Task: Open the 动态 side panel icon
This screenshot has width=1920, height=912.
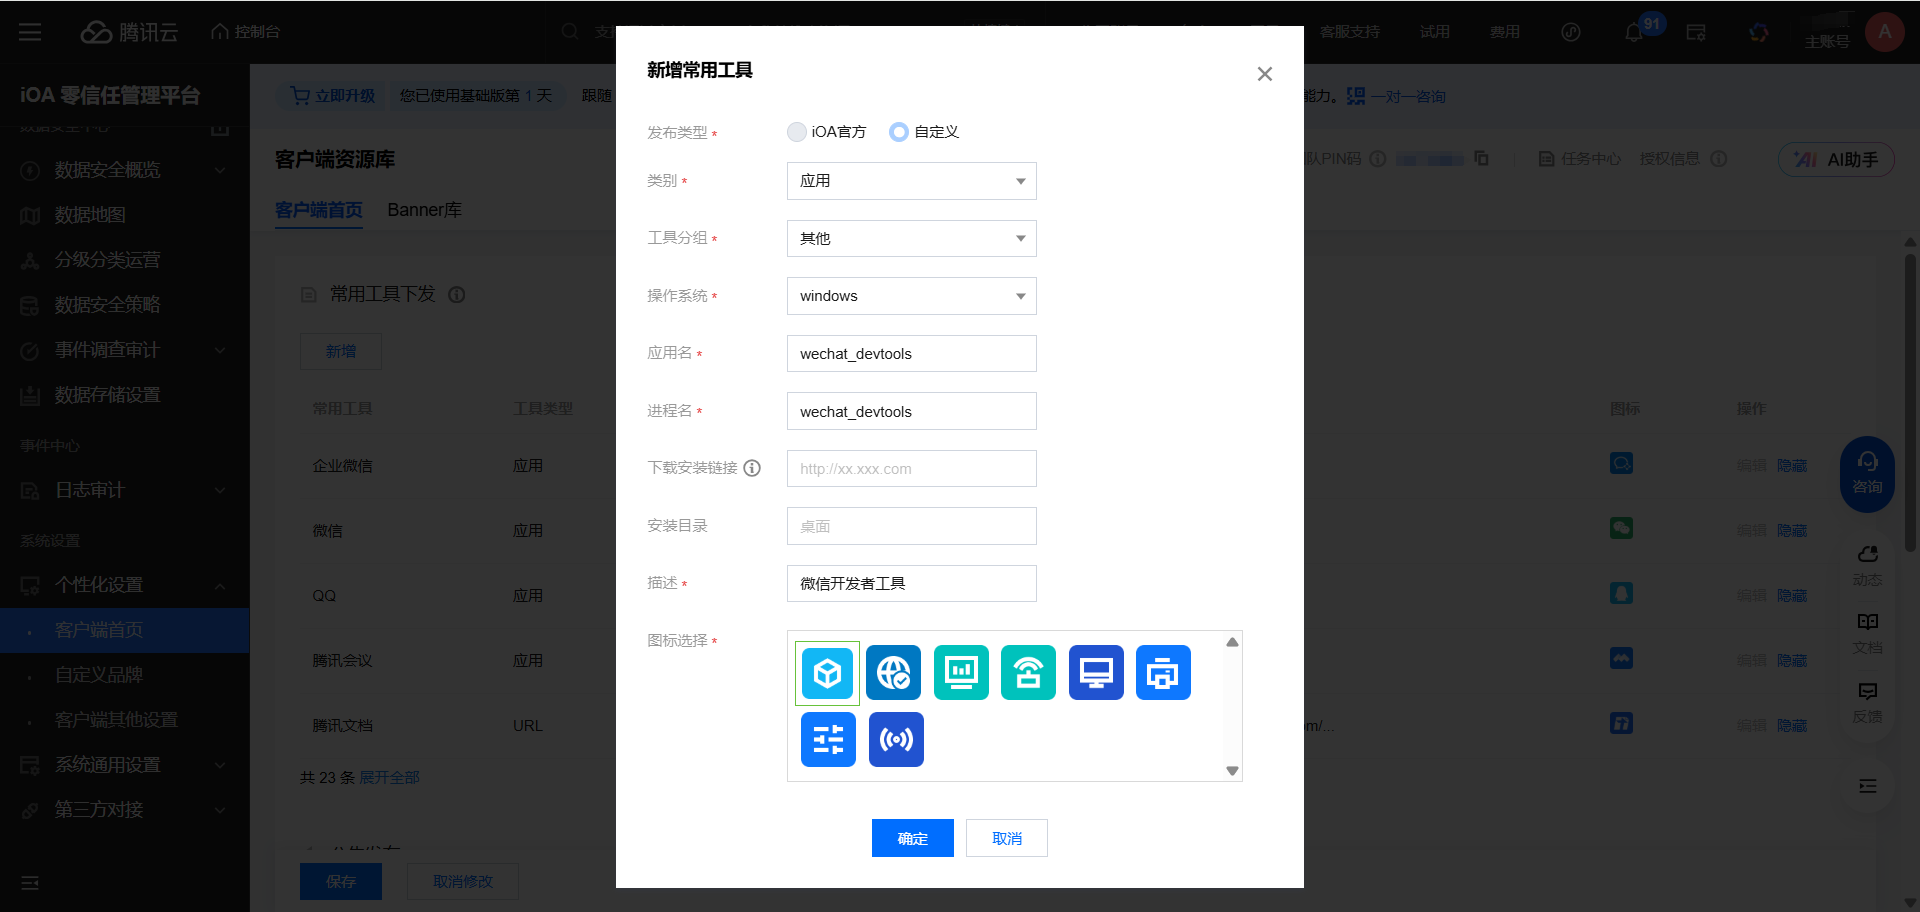Action: [1867, 566]
